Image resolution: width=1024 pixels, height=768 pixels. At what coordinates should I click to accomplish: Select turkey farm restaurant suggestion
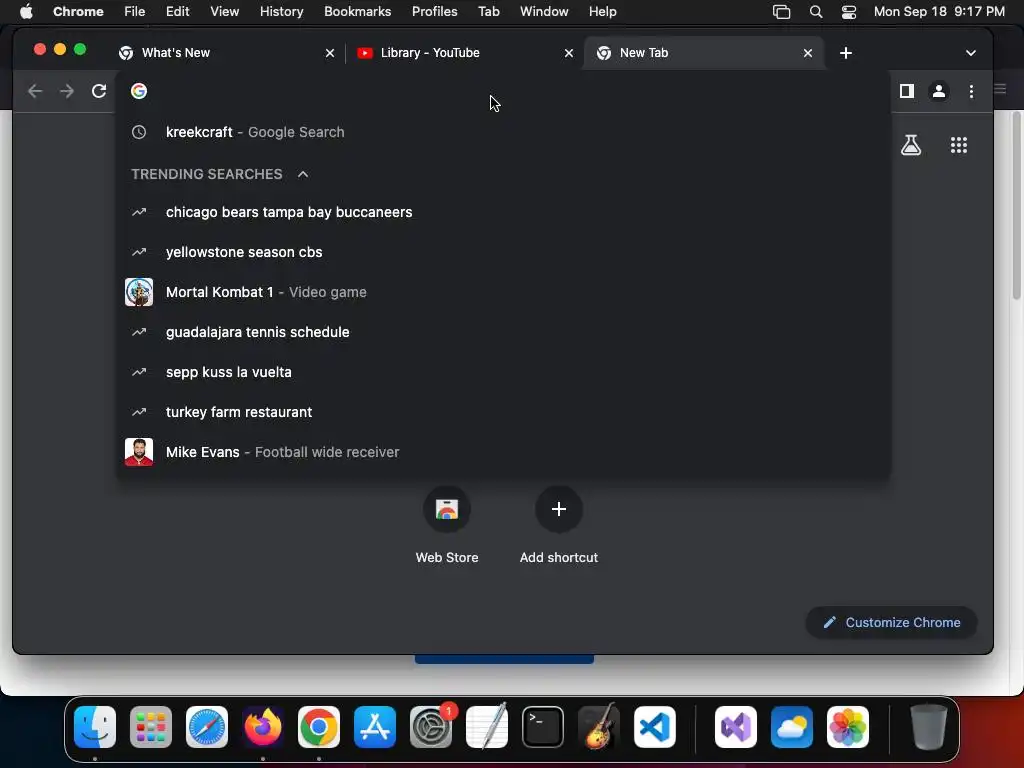click(x=504, y=412)
